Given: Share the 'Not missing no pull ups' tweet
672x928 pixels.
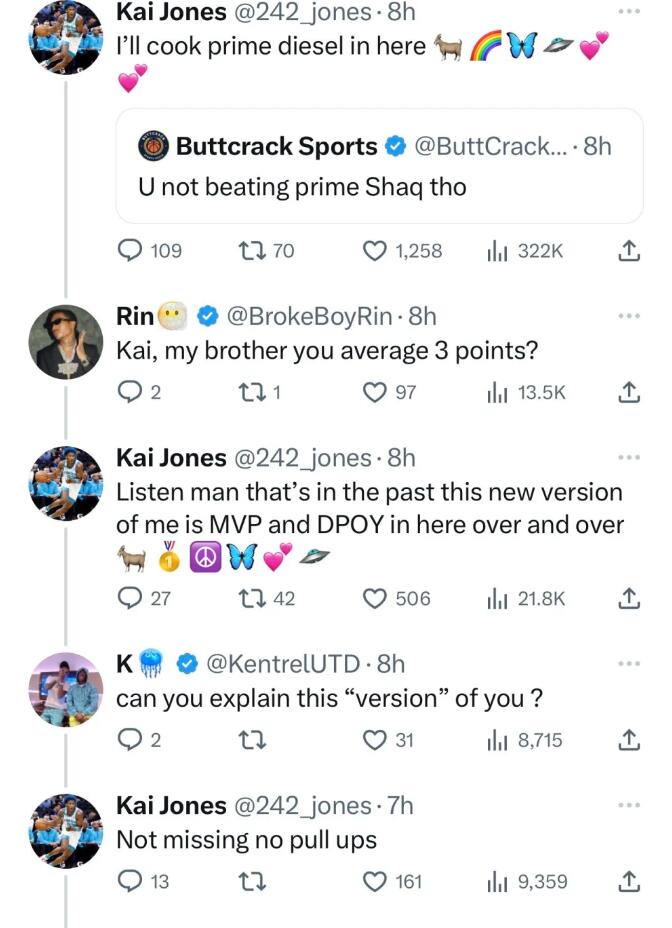Looking at the screenshot, I should click(628, 881).
